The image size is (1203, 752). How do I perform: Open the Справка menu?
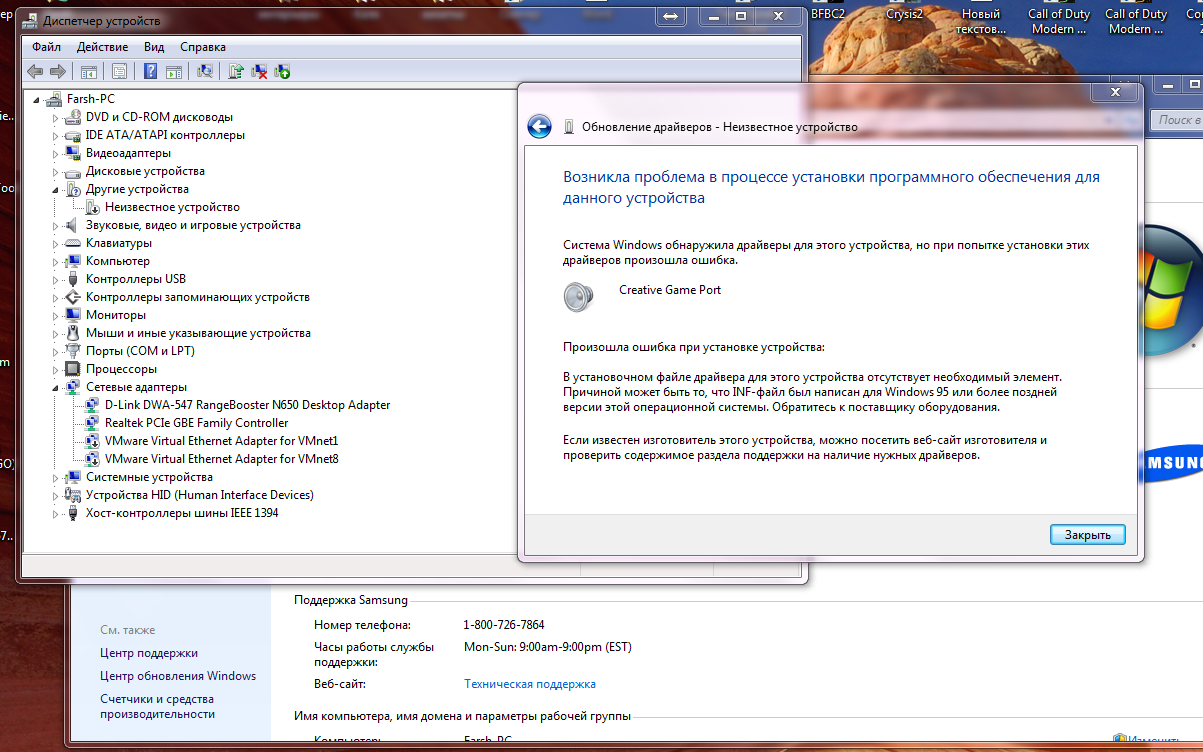coord(202,47)
